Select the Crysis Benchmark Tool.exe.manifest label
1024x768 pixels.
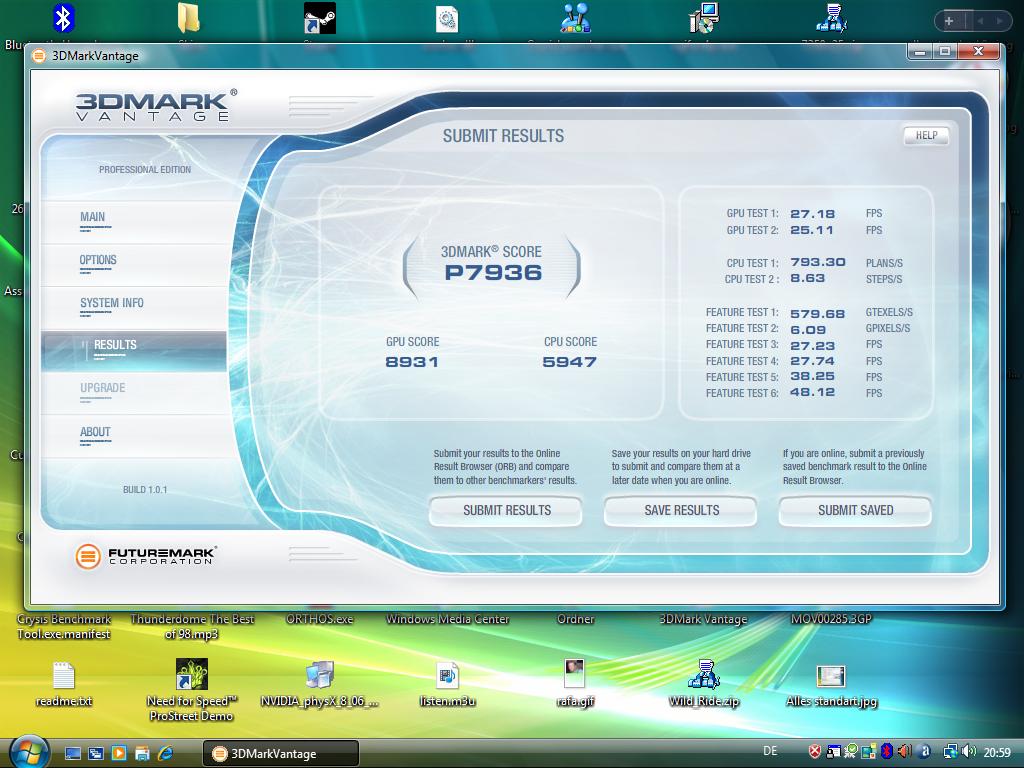(x=63, y=626)
